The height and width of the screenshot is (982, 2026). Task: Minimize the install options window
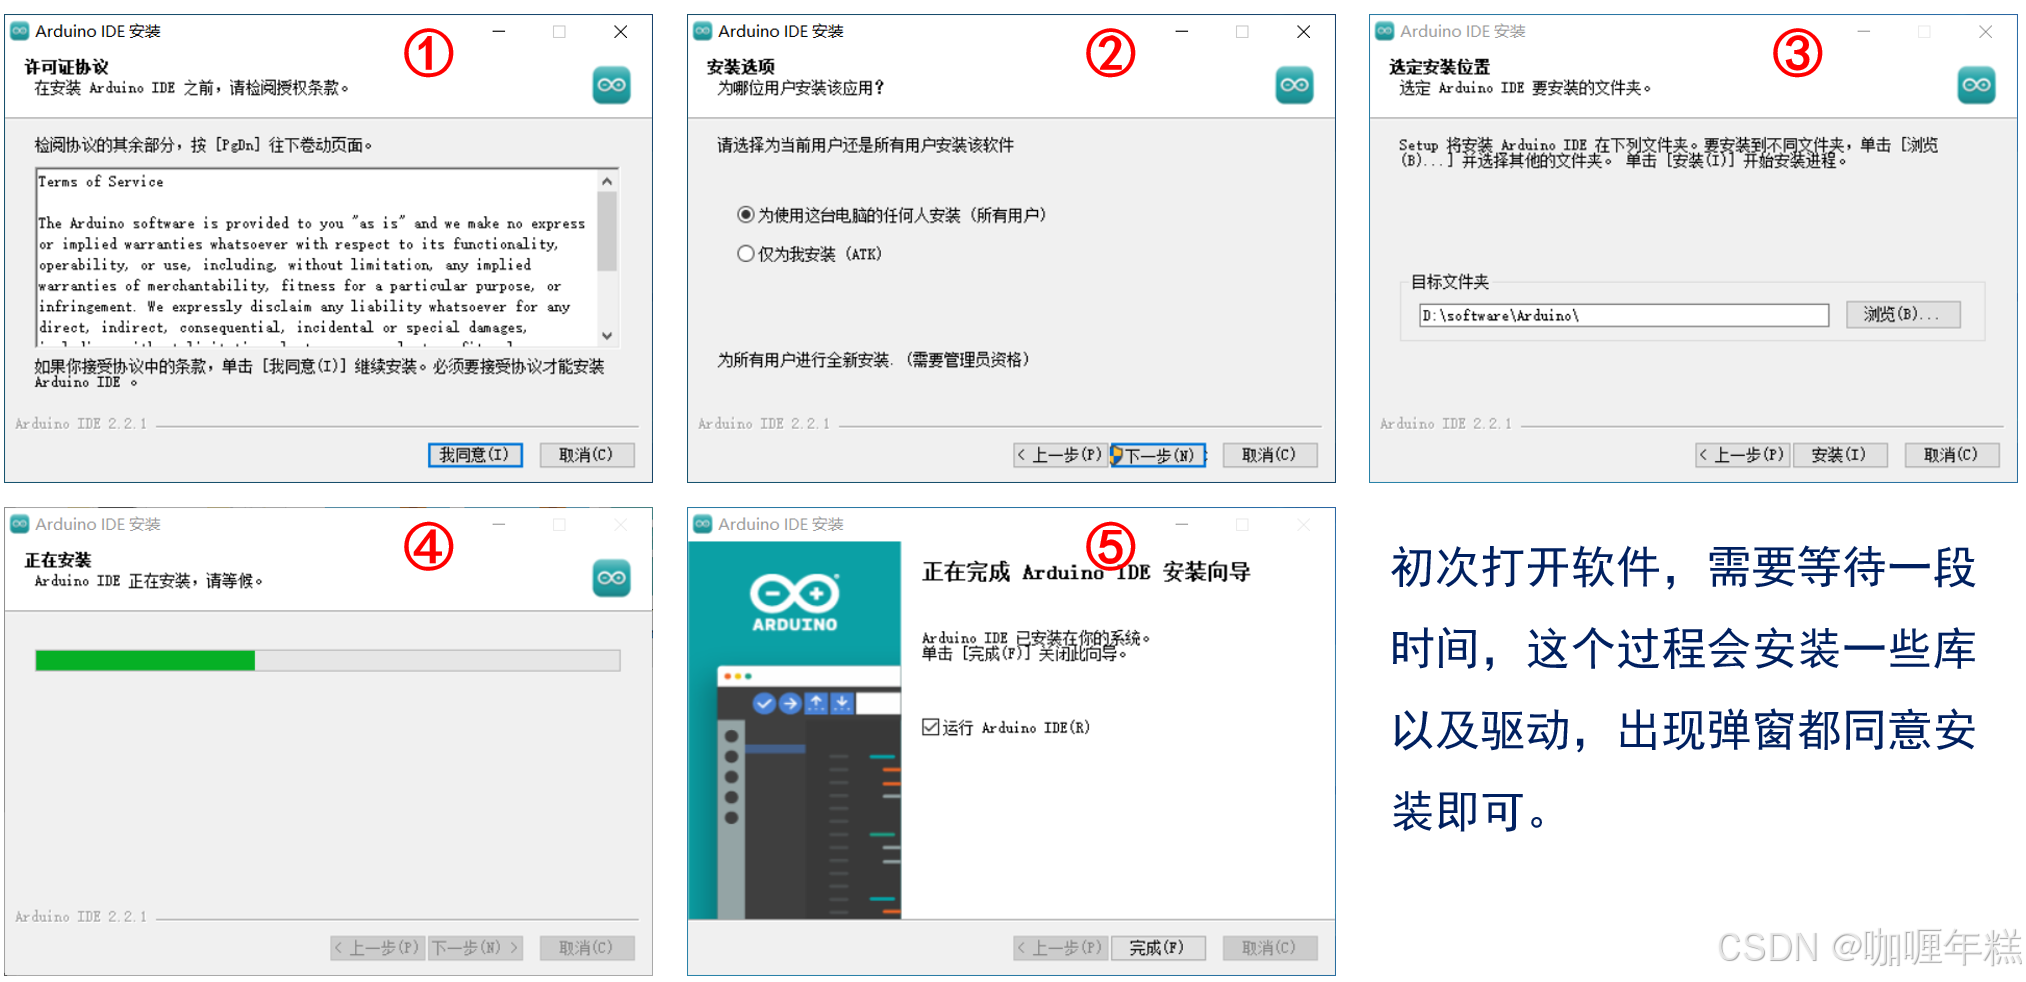click(1182, 32)
